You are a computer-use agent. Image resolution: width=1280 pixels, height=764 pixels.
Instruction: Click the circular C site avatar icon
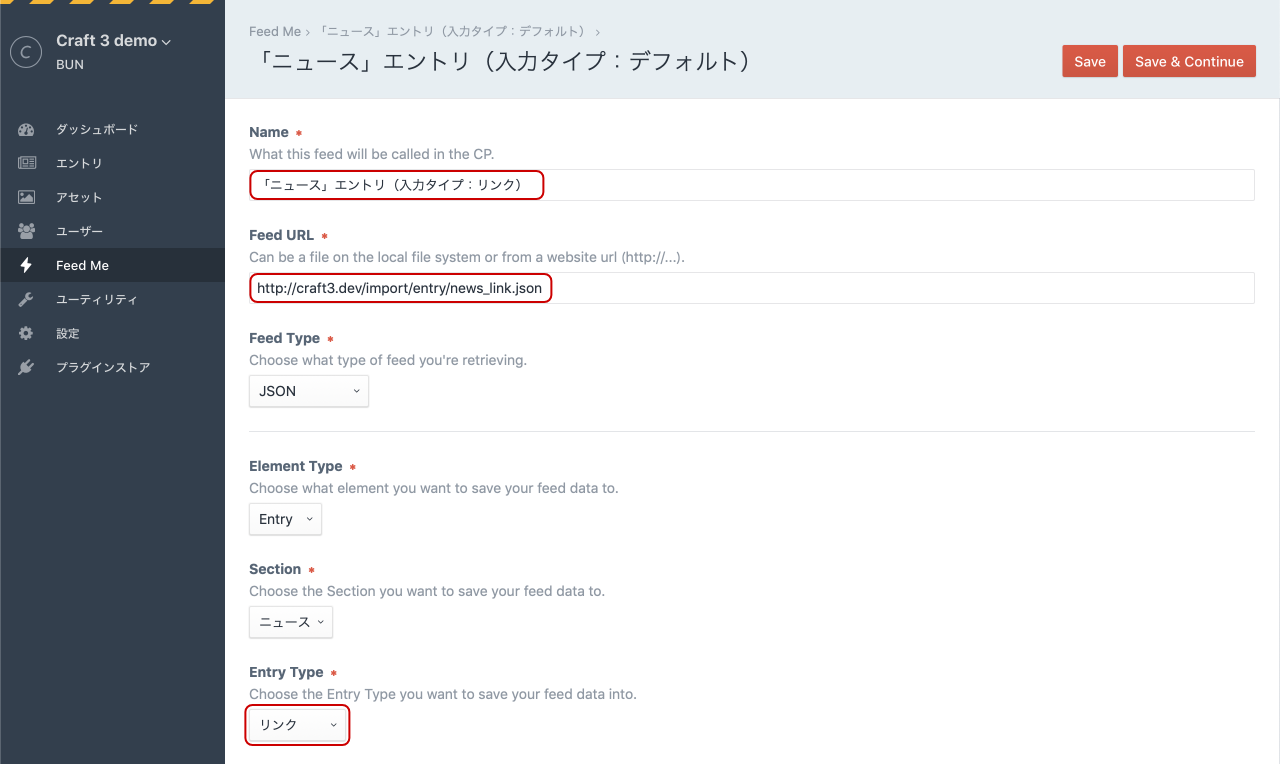(x=25, y=52)
